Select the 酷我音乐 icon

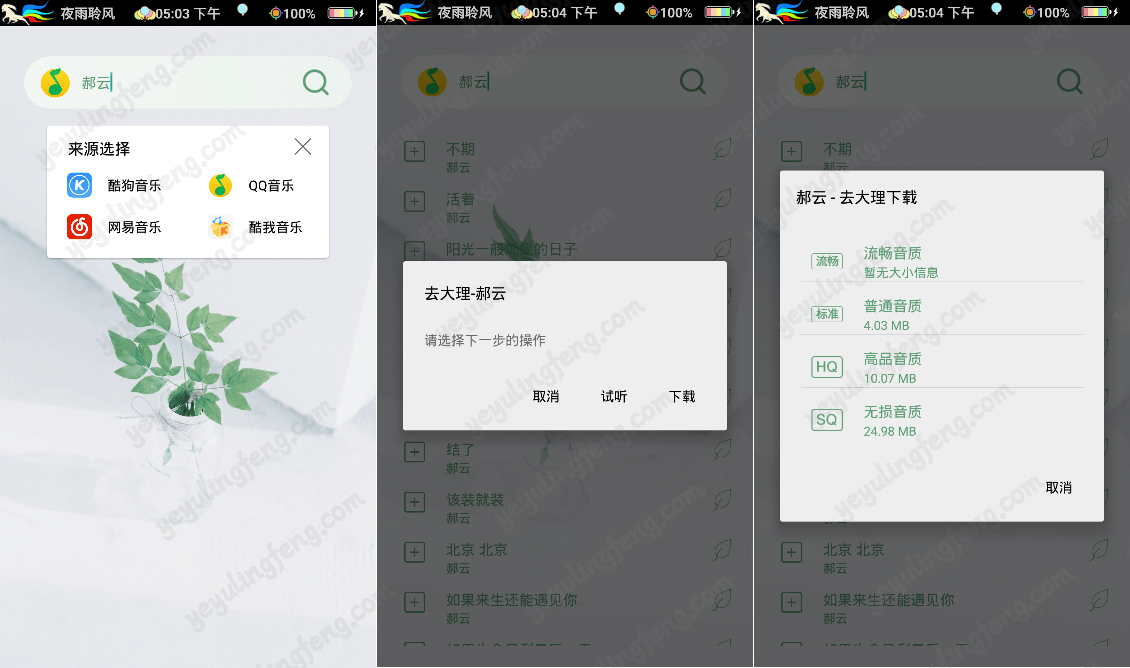pos(221,227)
